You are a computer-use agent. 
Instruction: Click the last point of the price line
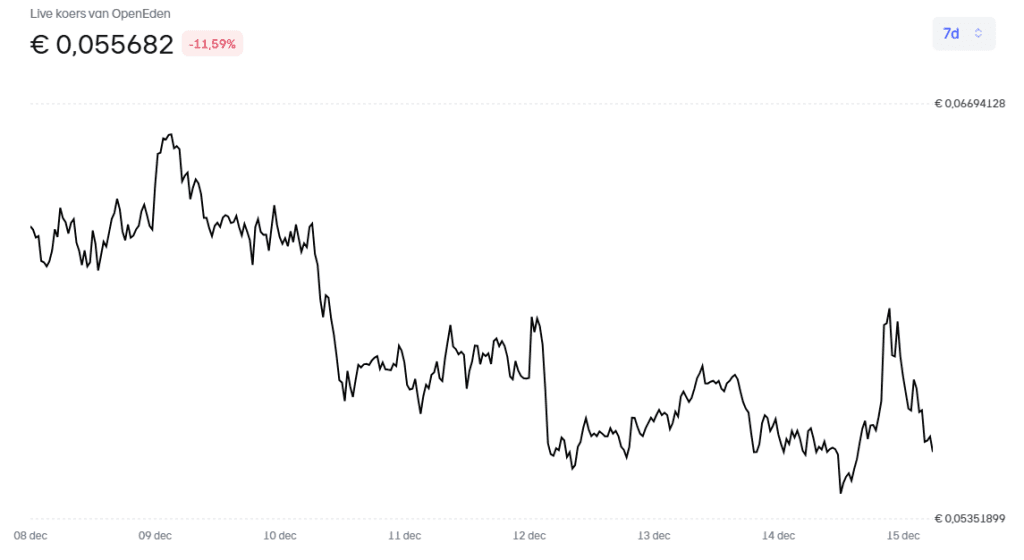click(x=932, y=451)
